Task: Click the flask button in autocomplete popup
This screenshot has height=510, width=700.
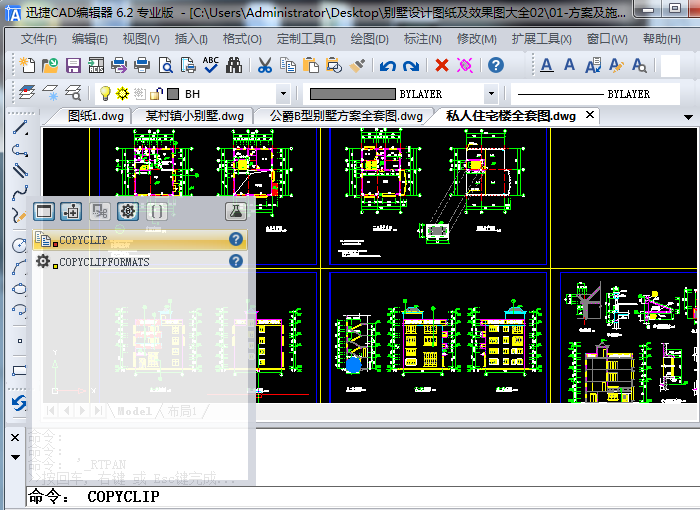Action: pos(236,211)
